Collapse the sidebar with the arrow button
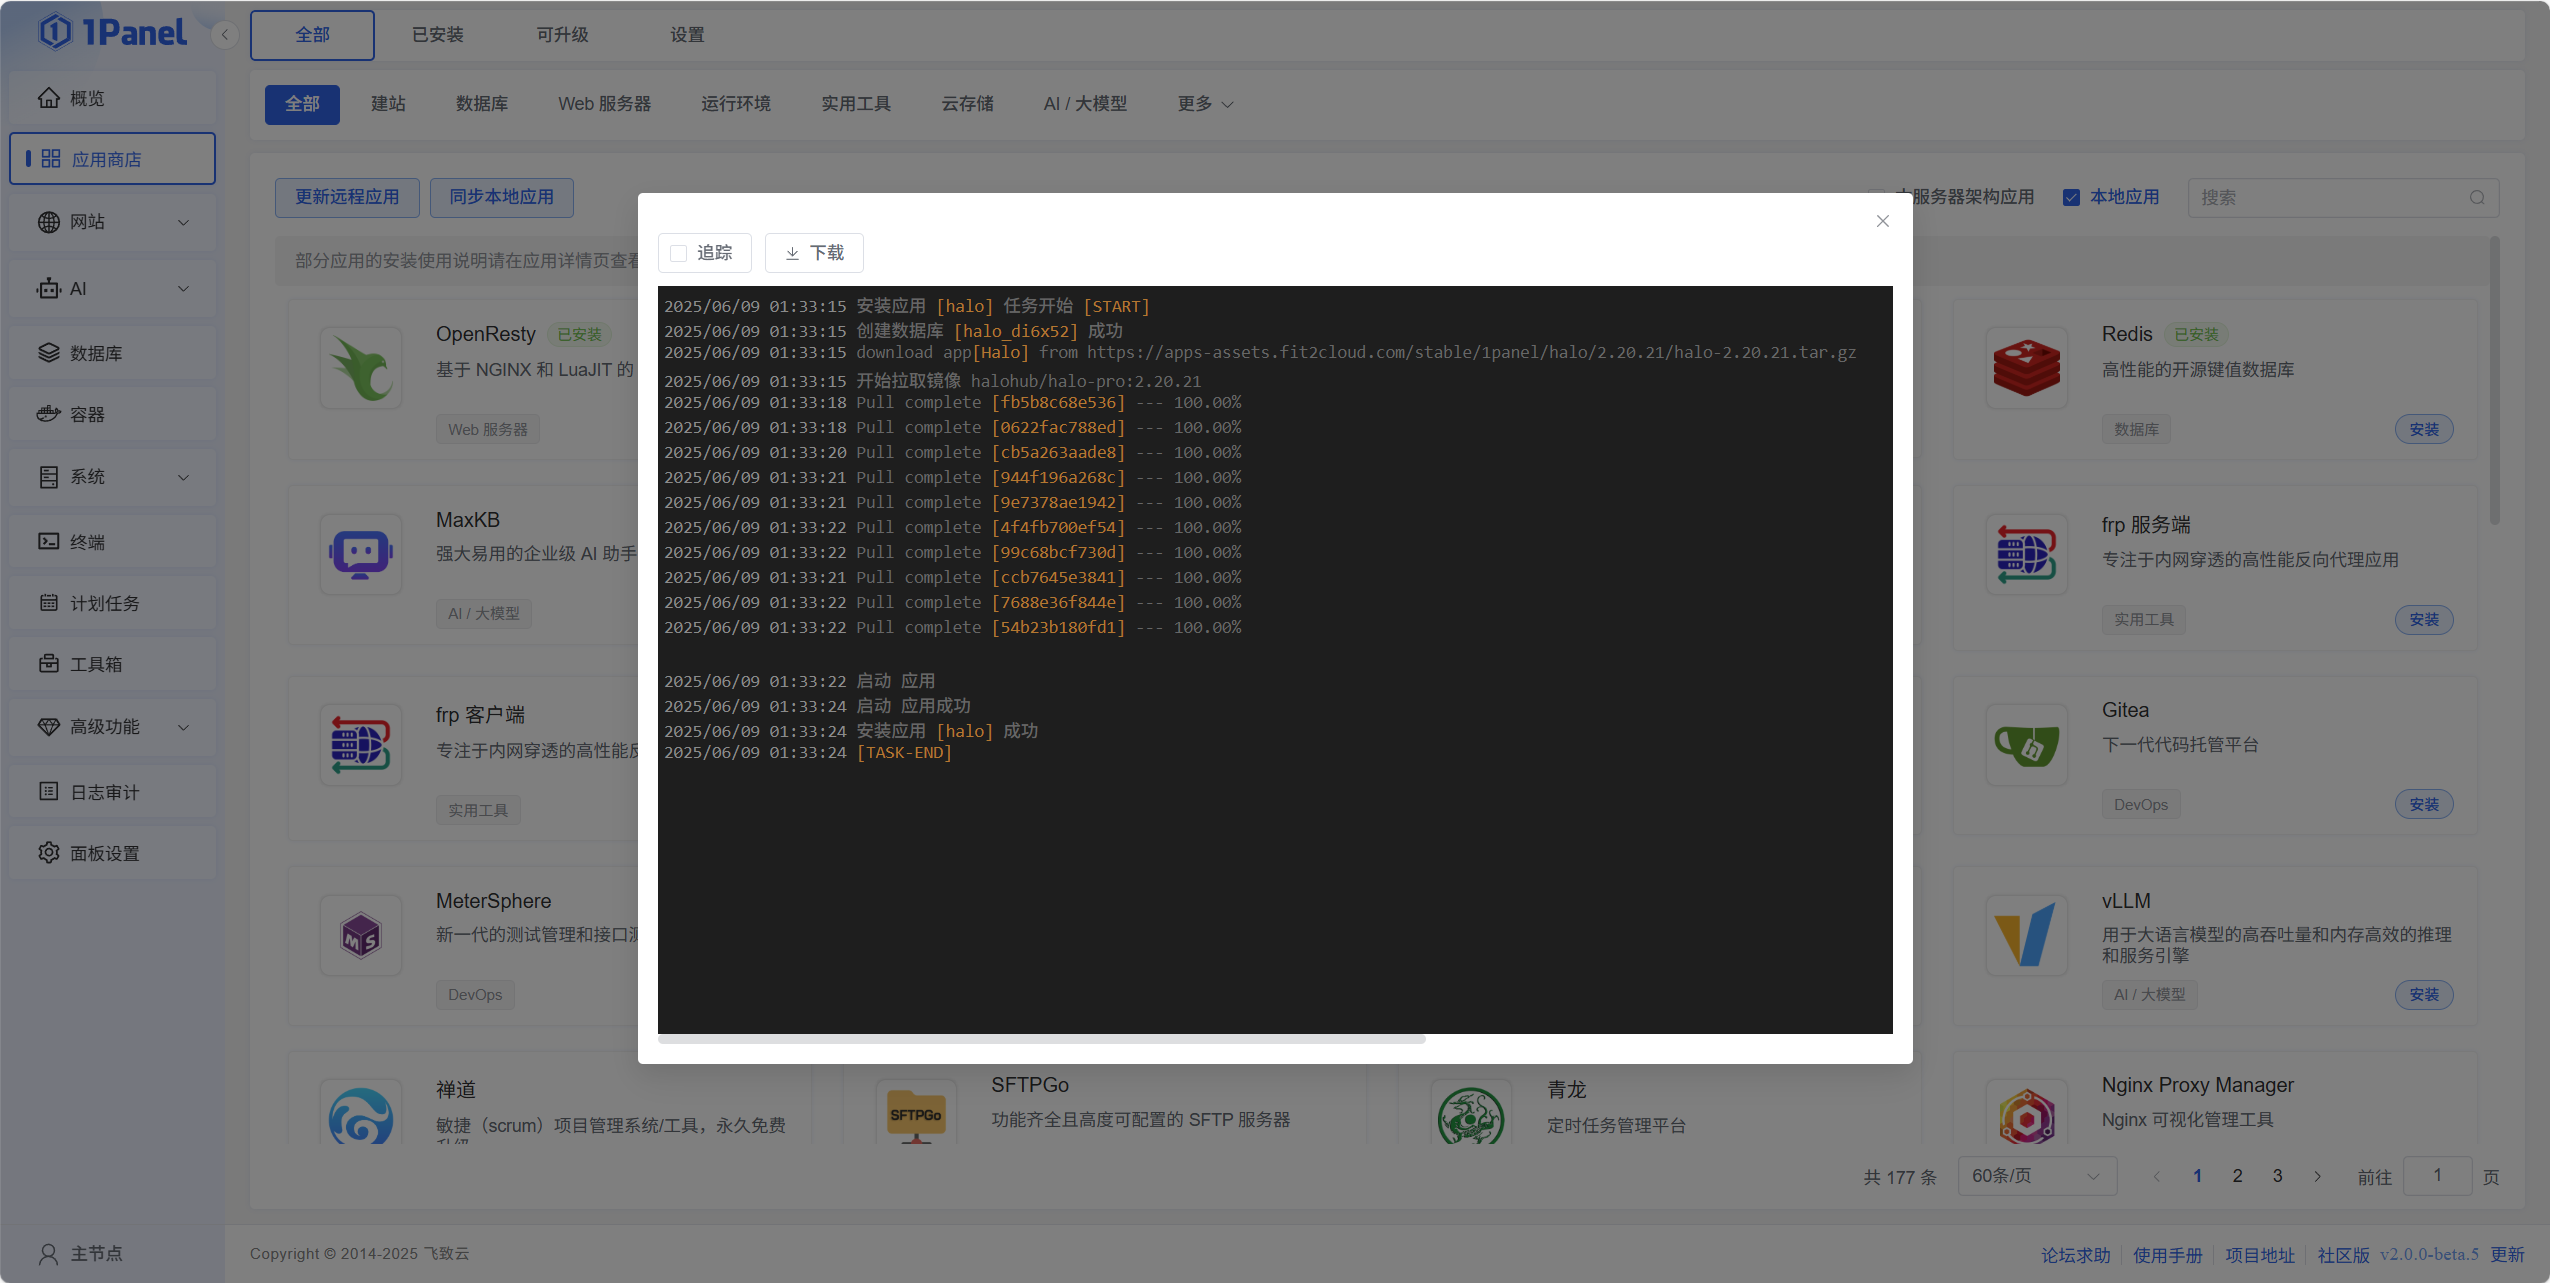 click(225, 34)
